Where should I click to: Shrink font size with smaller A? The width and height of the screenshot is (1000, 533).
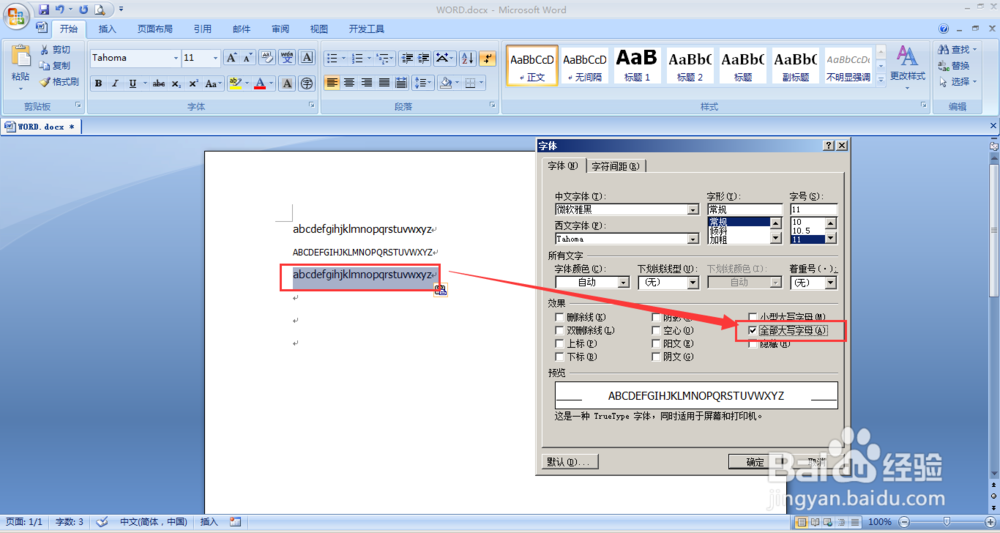pos(247,58)
